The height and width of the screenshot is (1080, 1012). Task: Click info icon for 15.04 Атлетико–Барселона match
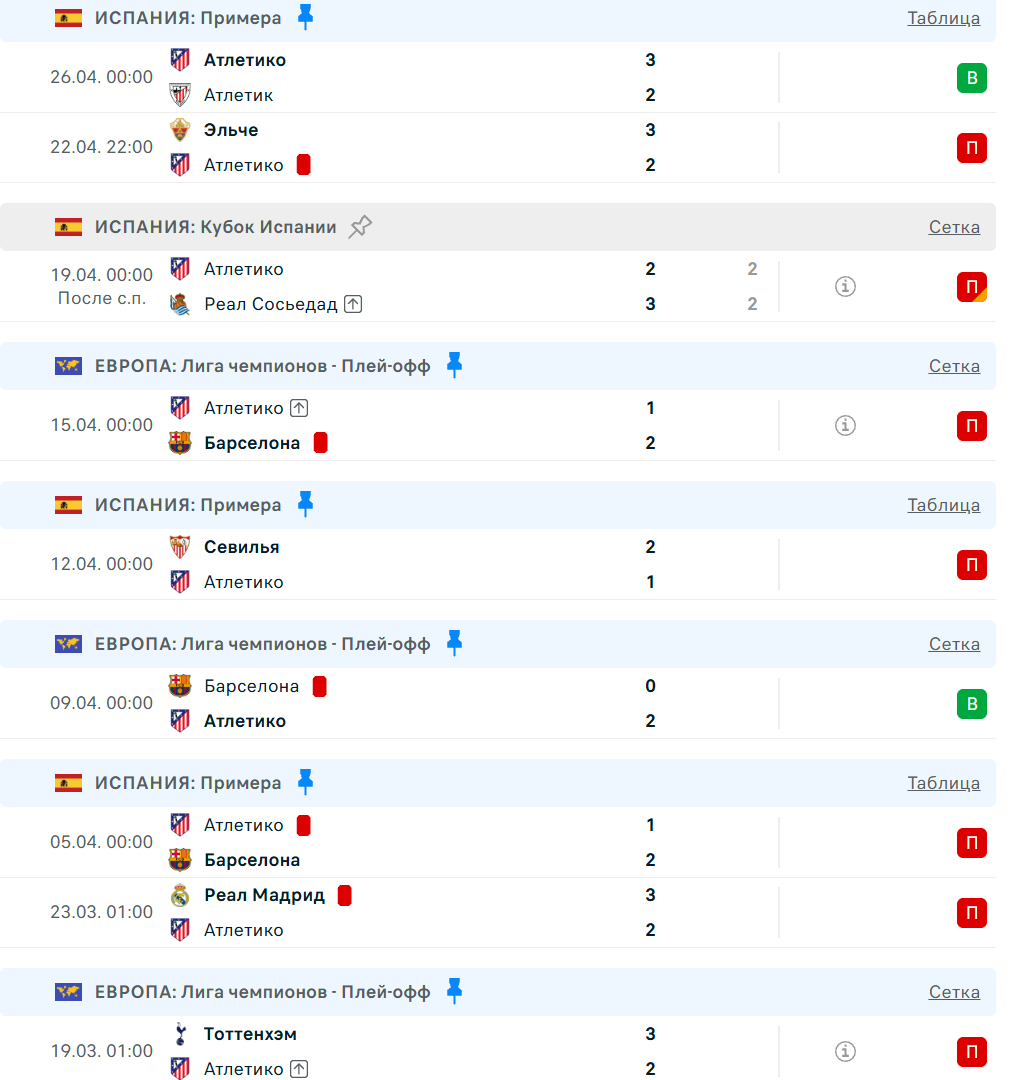coord(845,426)
